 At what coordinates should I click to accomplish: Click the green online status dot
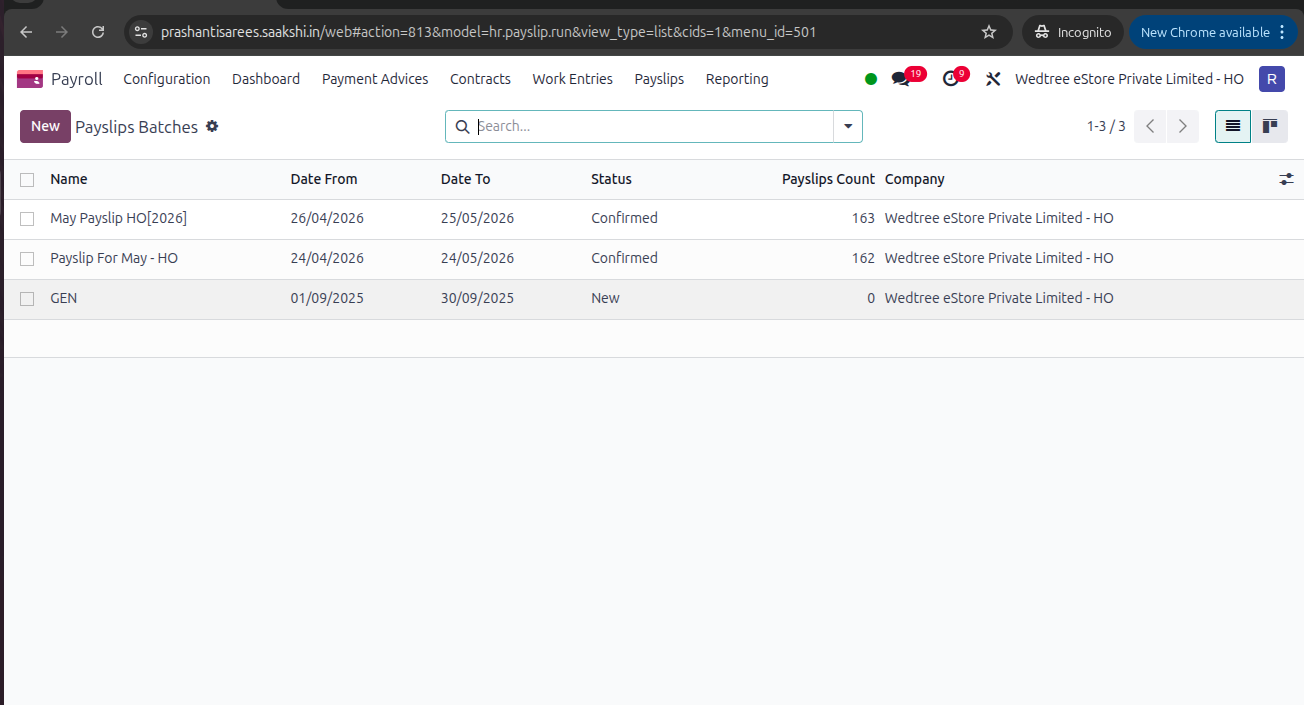tap(871, 79)
